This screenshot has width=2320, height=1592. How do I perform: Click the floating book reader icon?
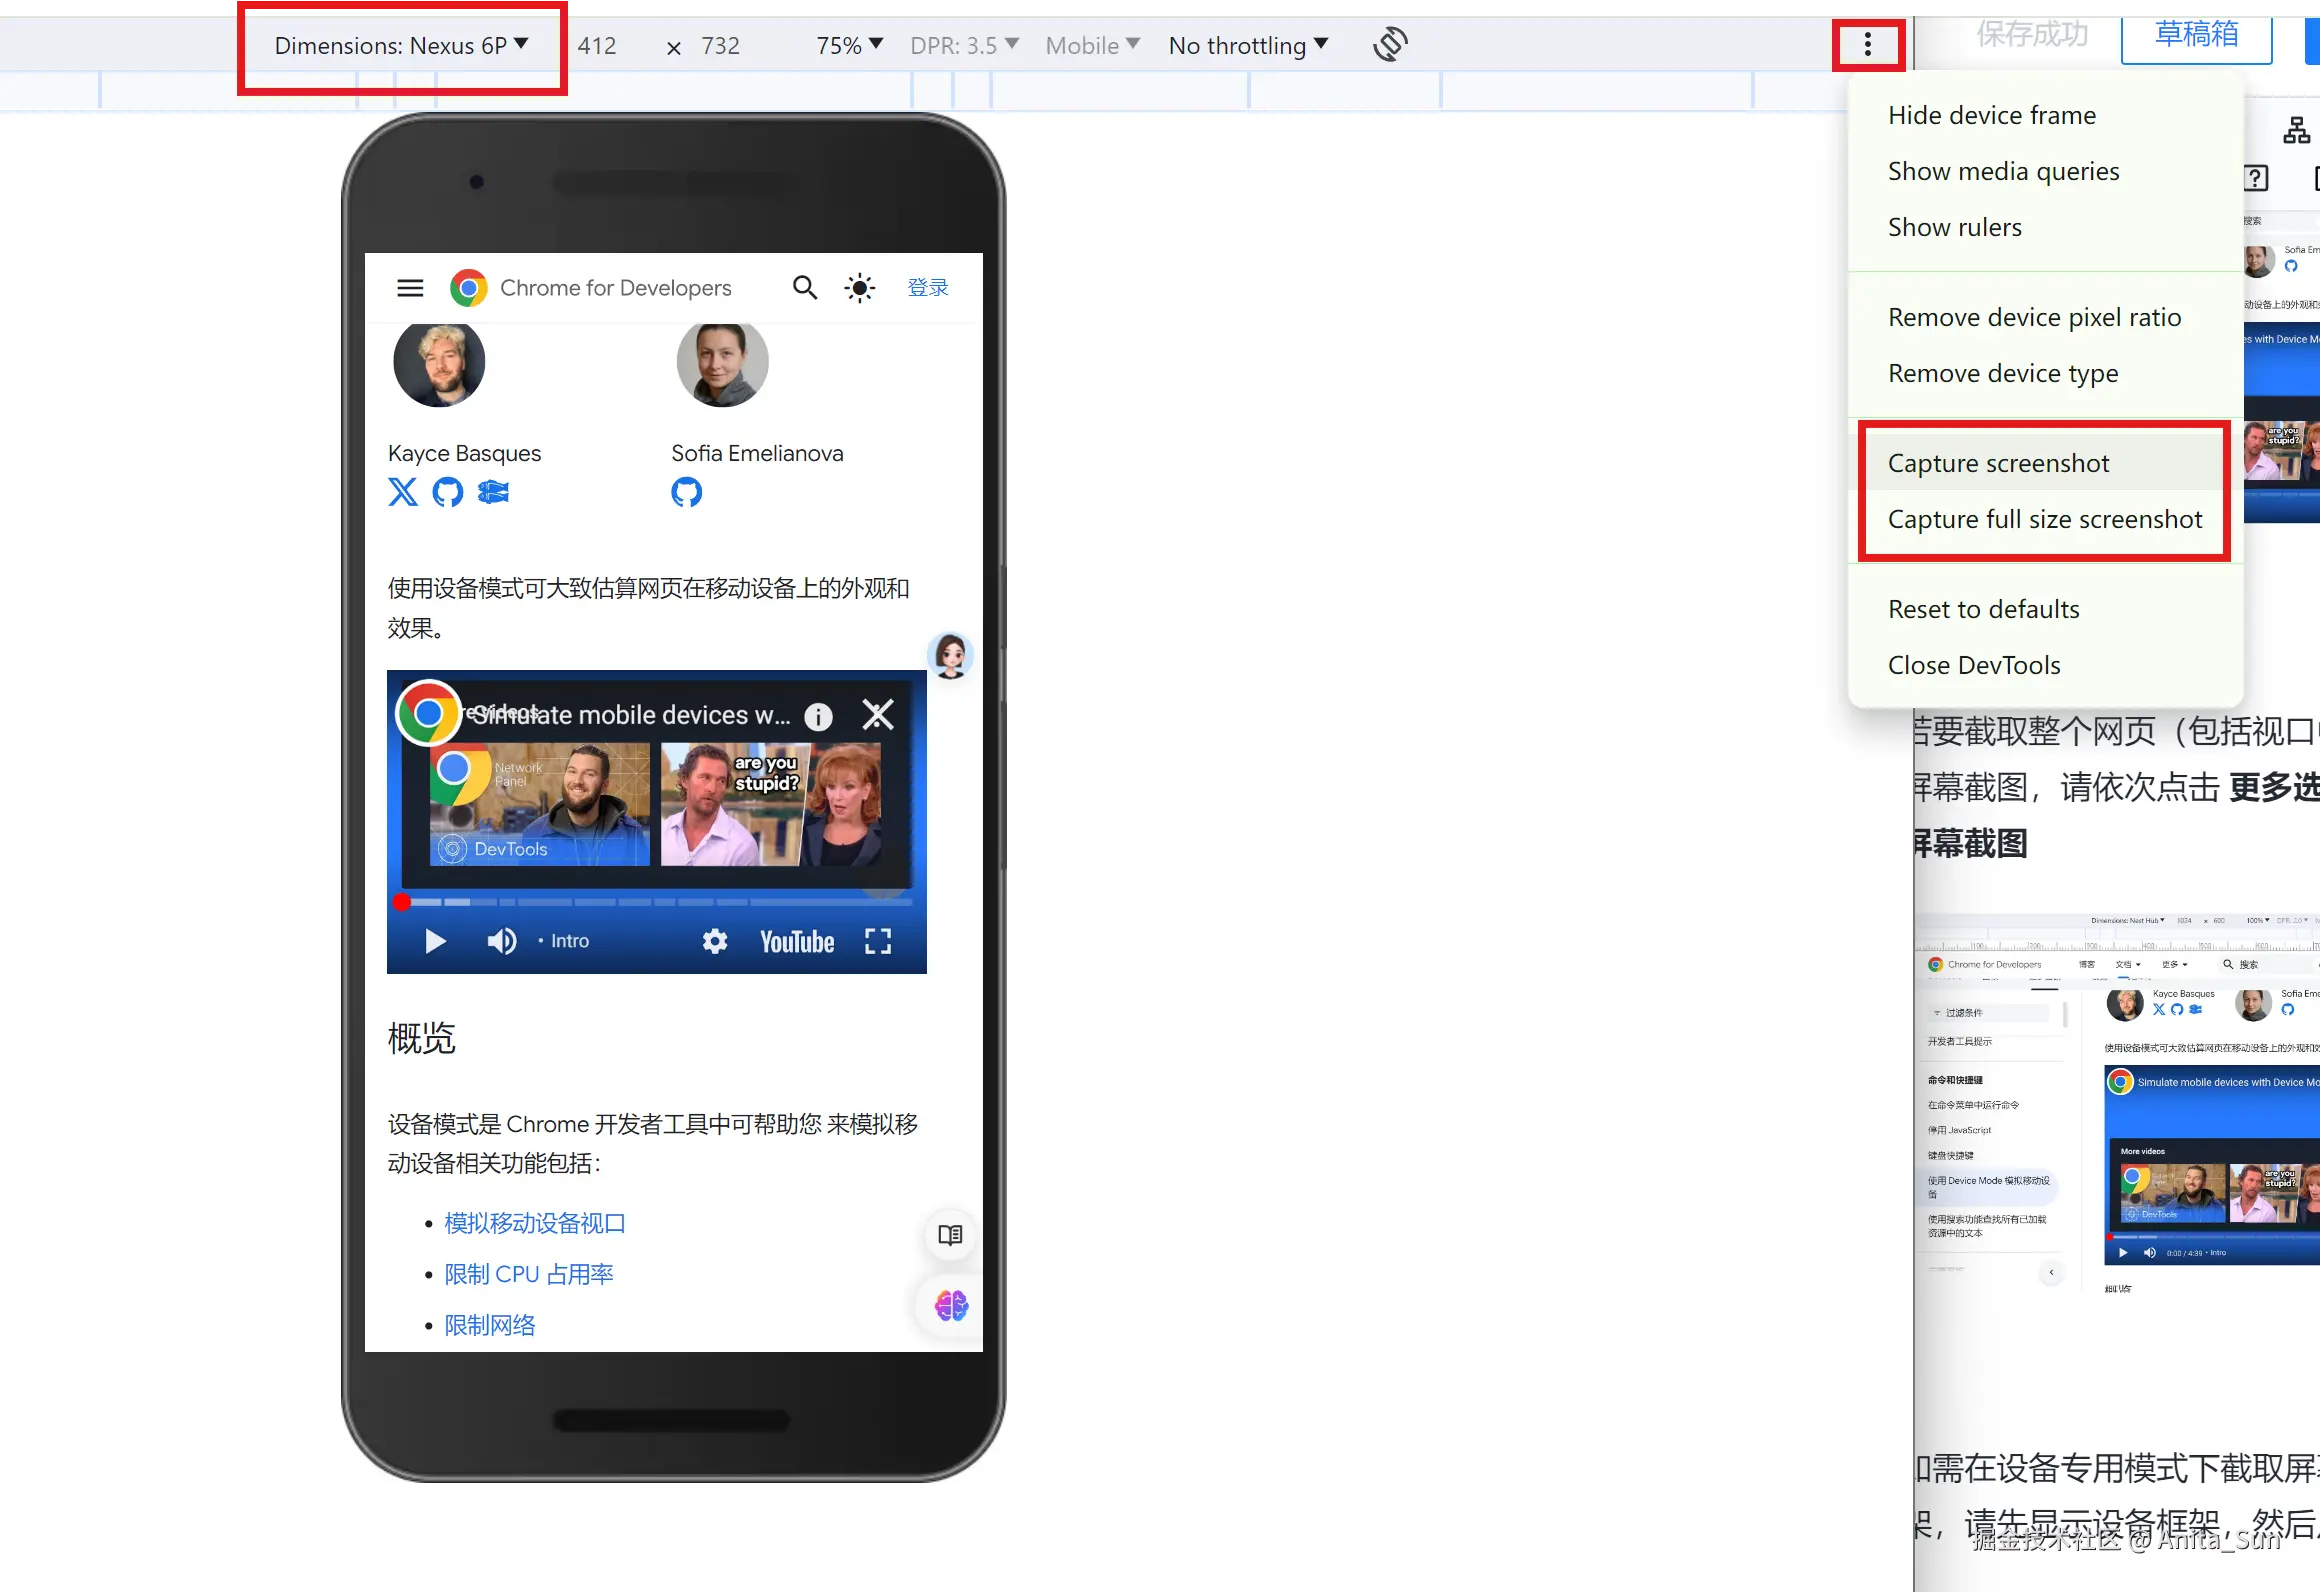(950, 1235)
